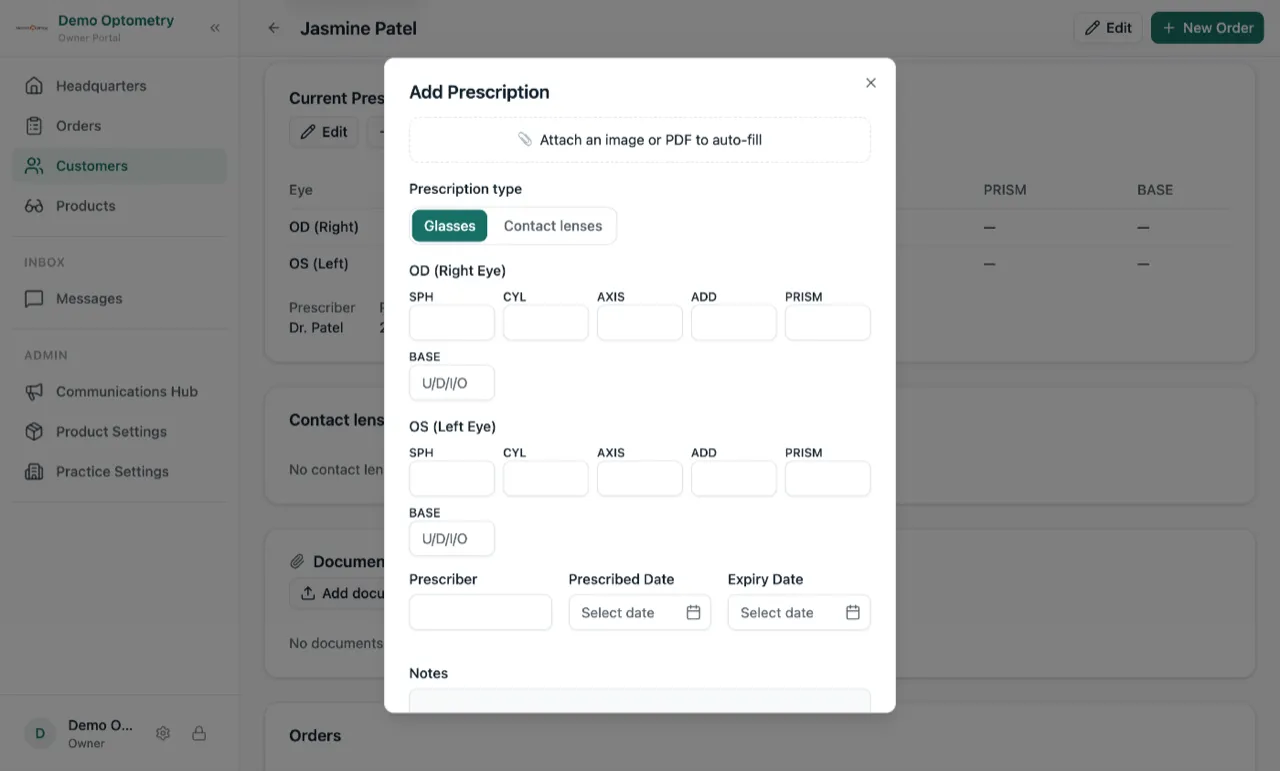Click the Communications Hub megaphone icon

tap(34, 392)
